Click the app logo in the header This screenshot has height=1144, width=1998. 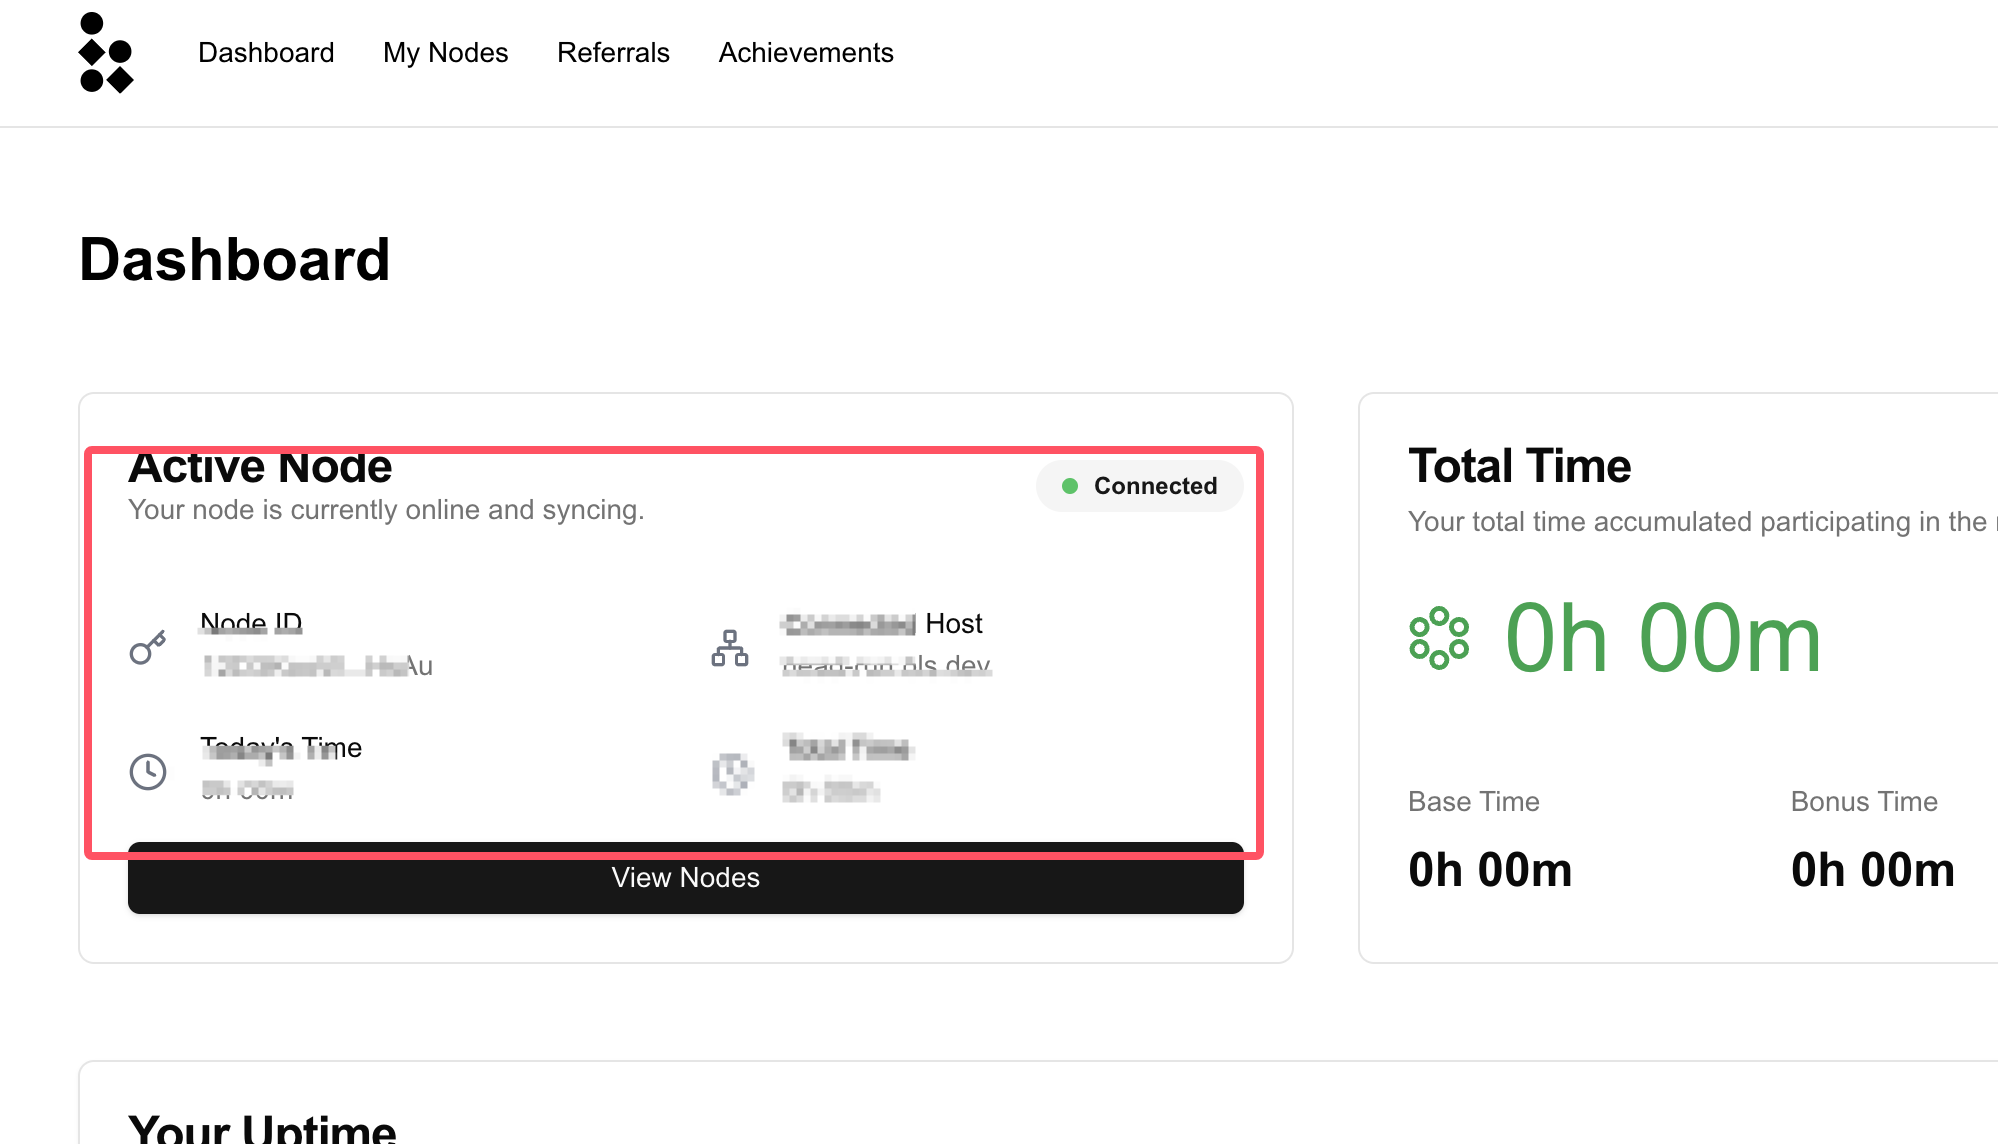106,52
